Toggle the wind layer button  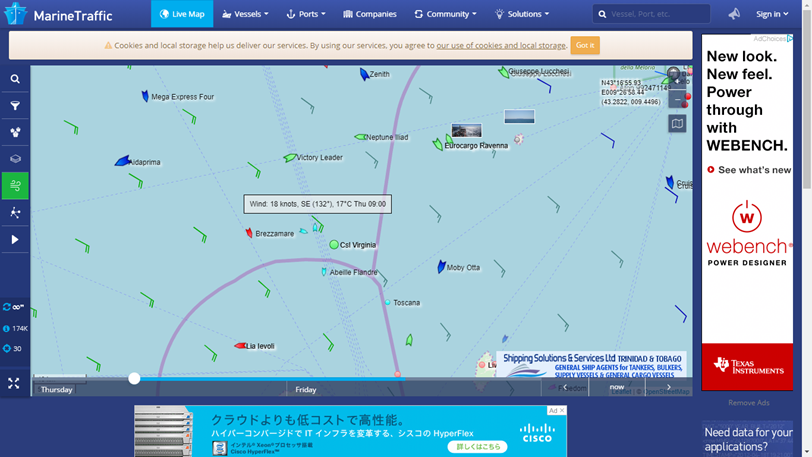pyautogui.click(x=15, y=185)
